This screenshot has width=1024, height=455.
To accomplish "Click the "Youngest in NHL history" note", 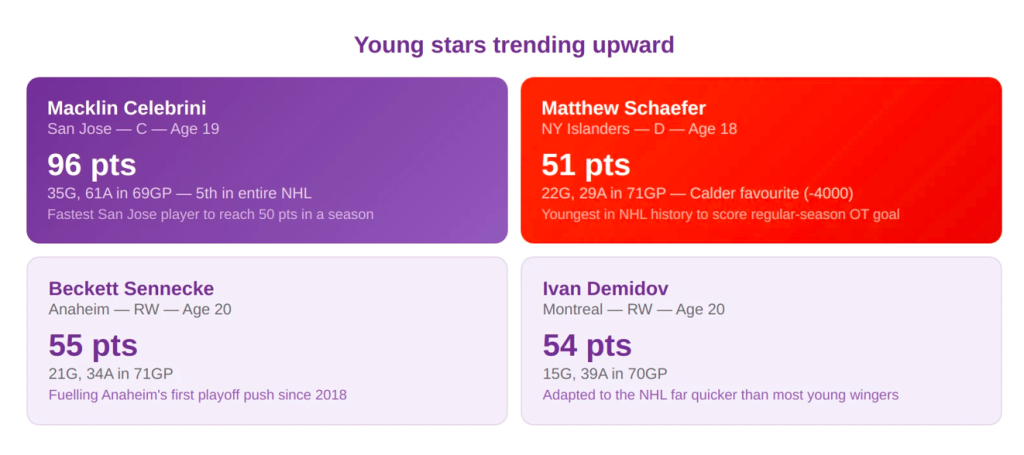I will 721,214.
